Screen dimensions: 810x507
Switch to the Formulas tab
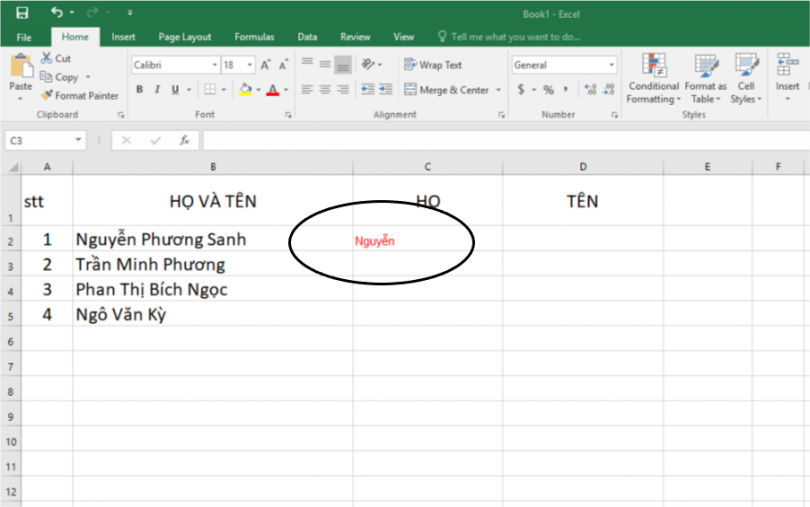[x=254, y=37]
